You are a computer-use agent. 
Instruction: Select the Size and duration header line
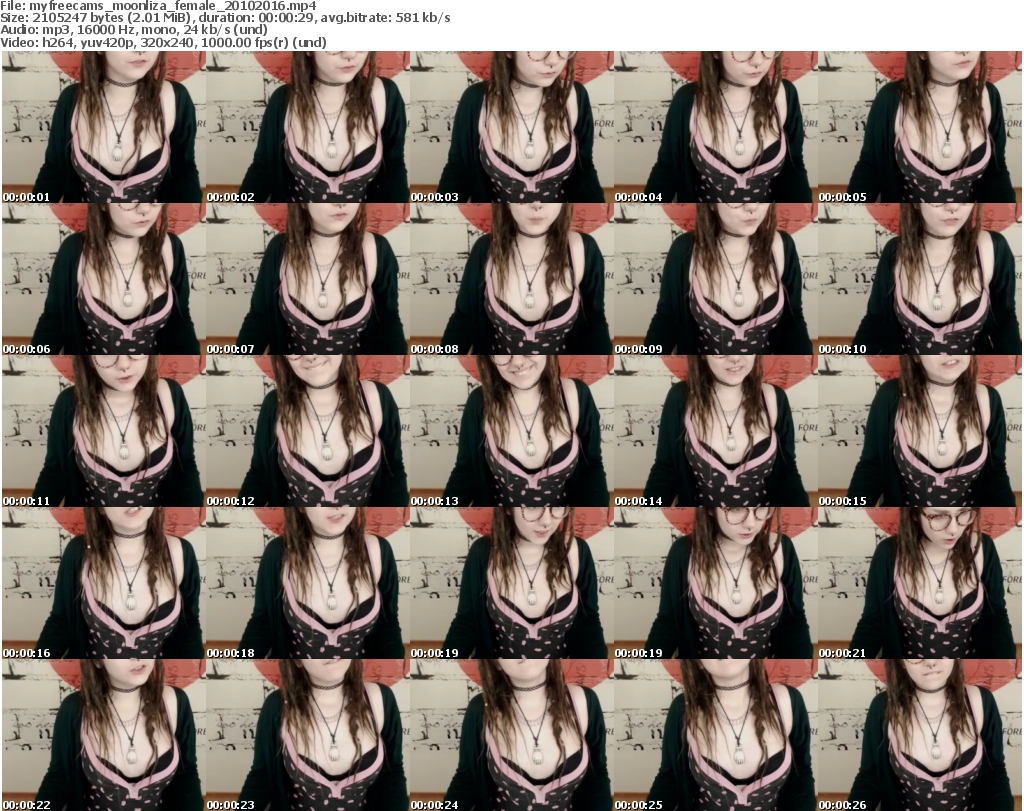pos(225,18)
